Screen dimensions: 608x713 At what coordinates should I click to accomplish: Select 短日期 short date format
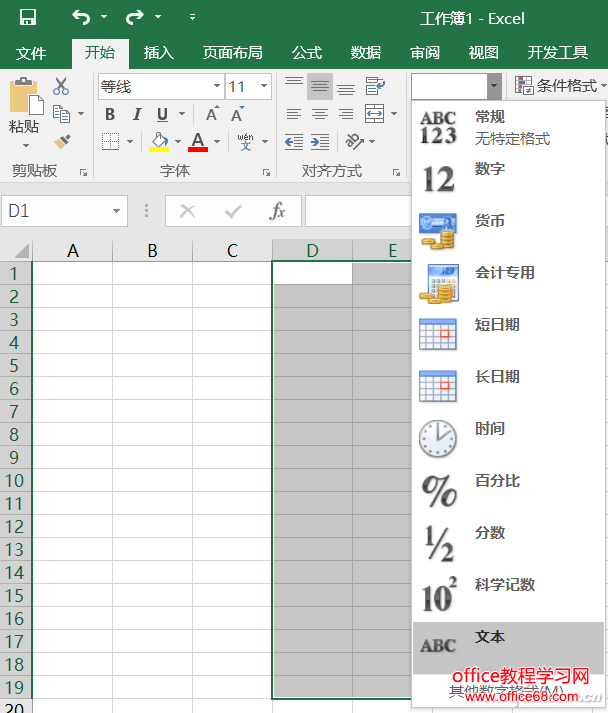pos(508,335)
